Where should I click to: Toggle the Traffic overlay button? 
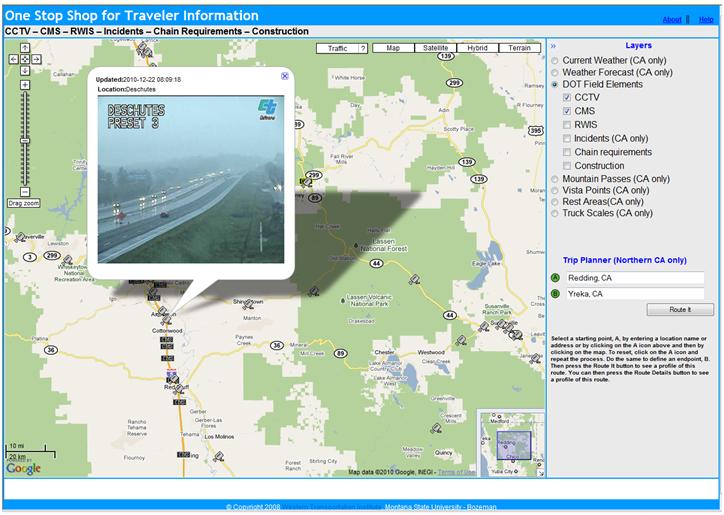click(337, 48)
